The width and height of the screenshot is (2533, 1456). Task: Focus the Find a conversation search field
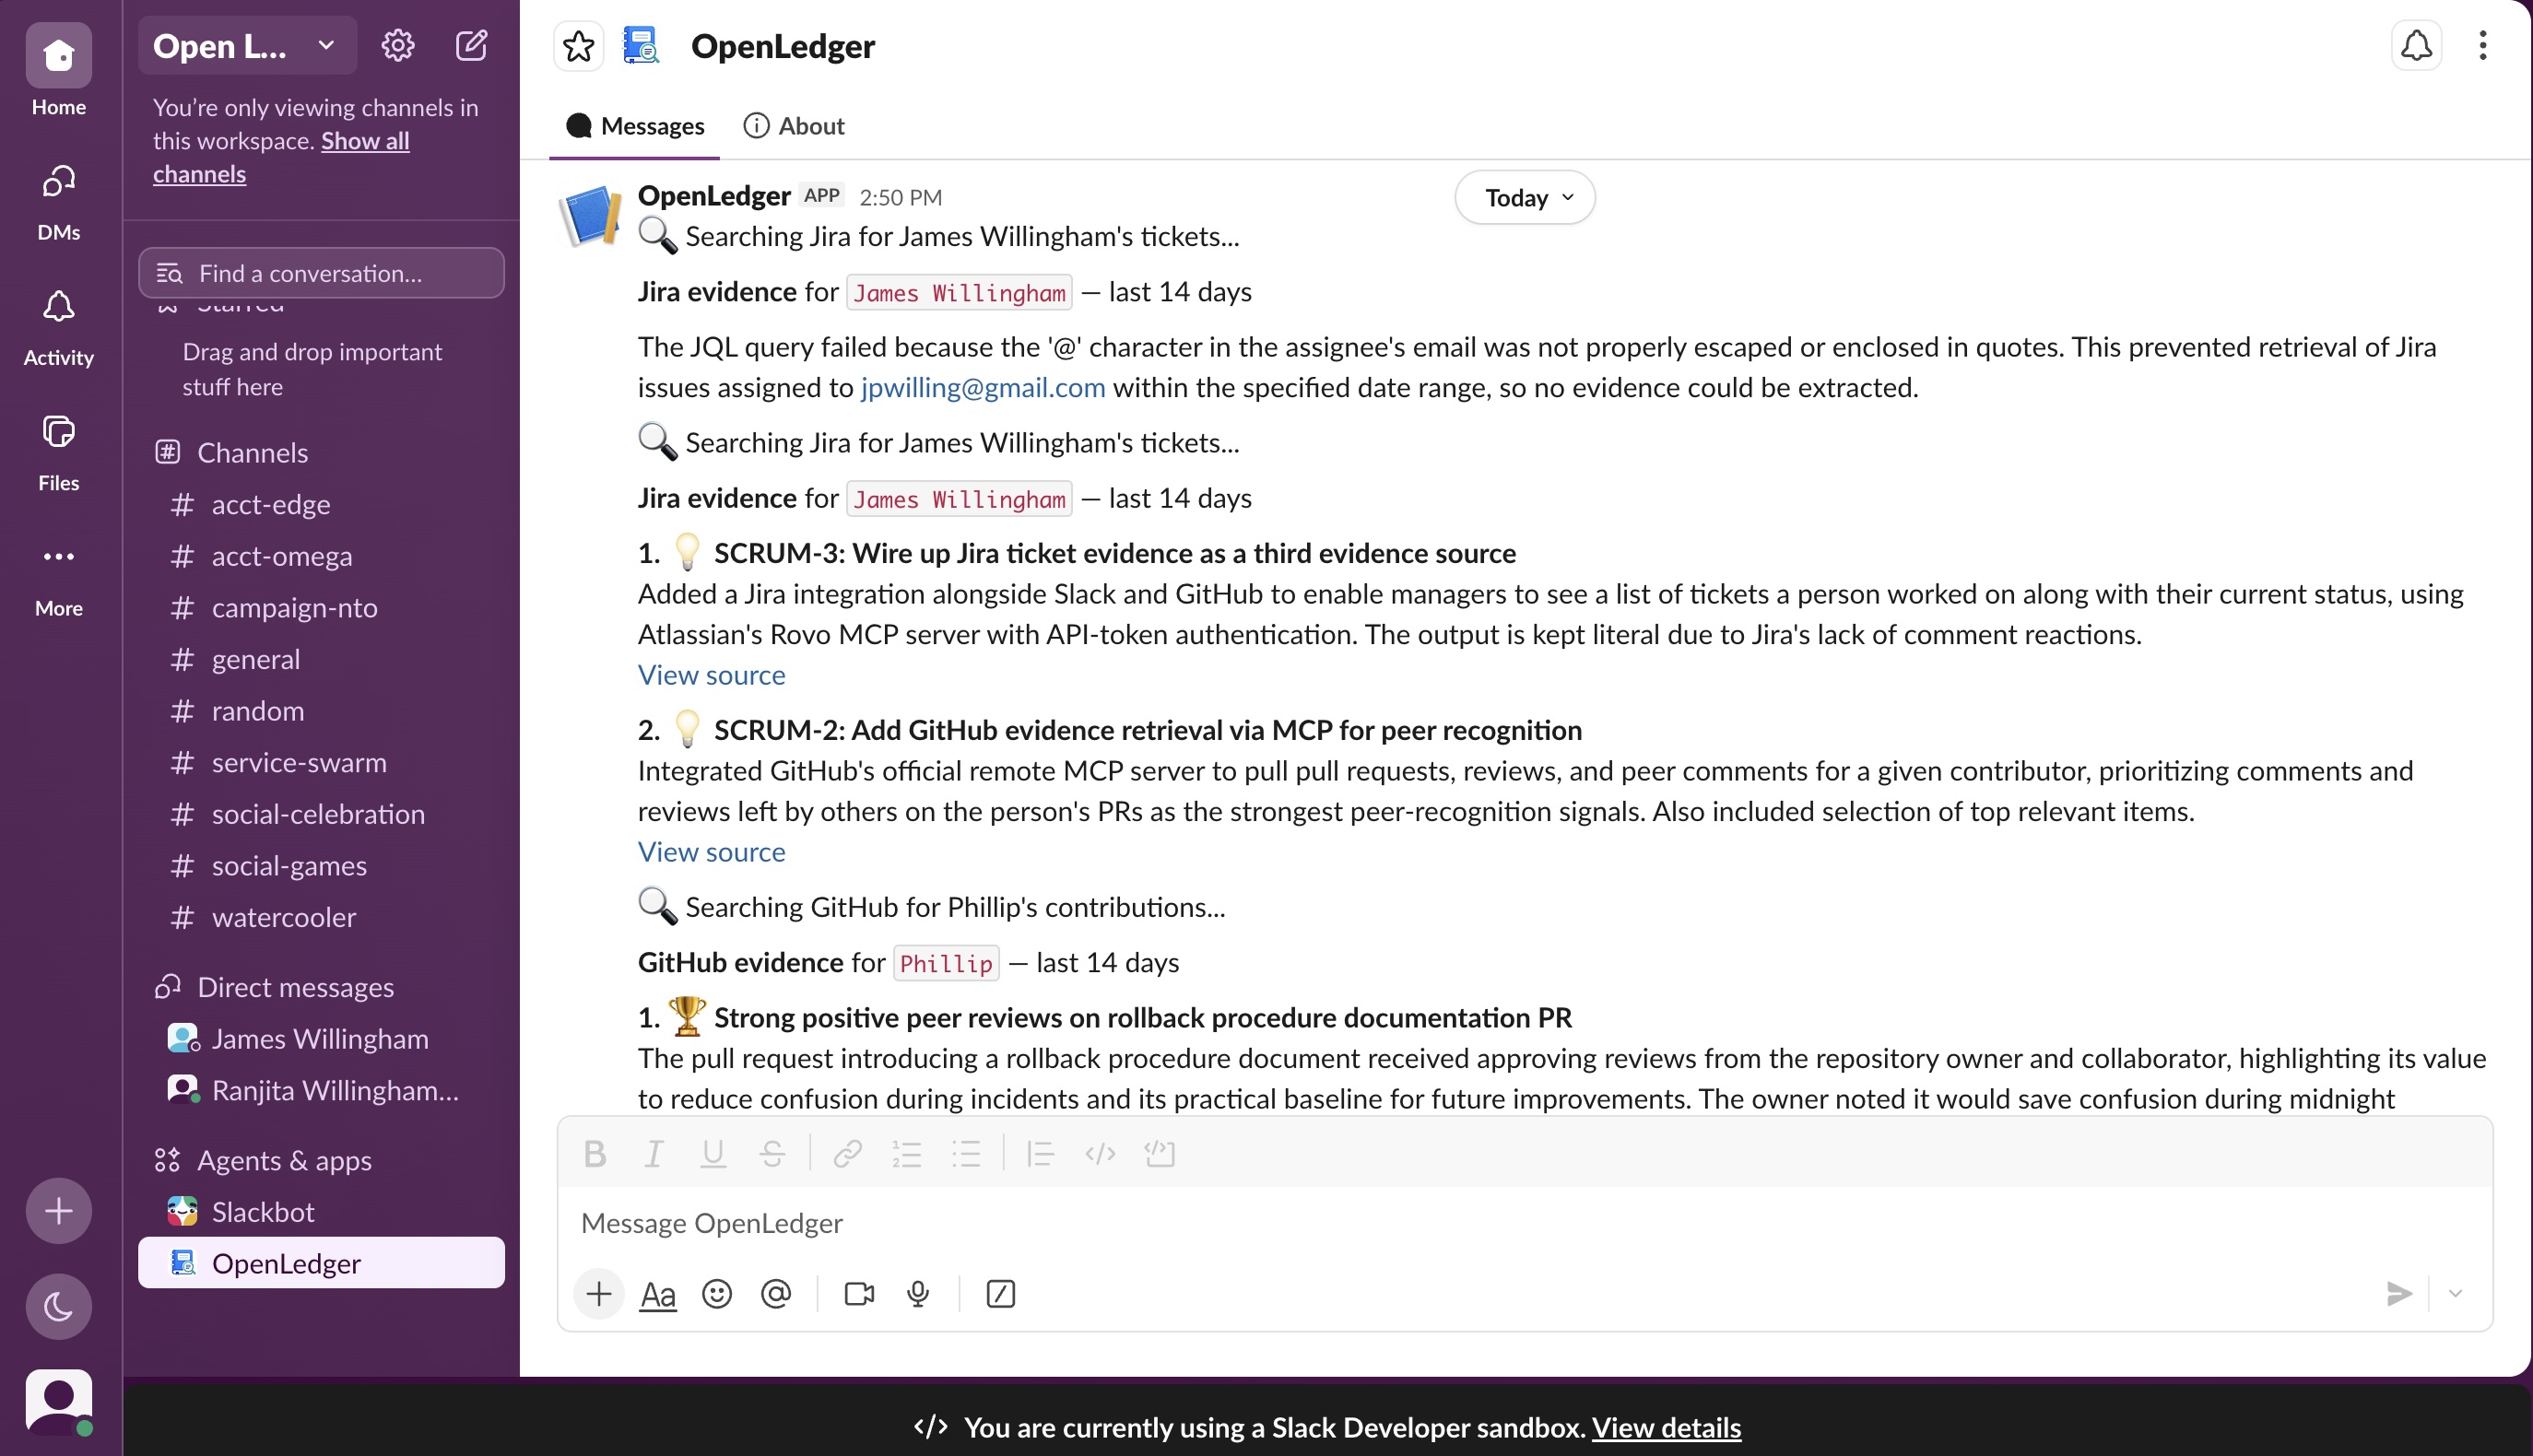pos(321,273)
